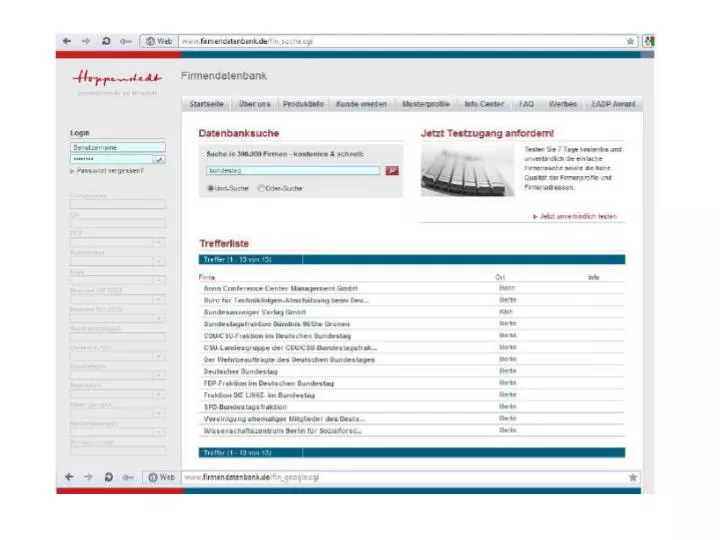Click the Firma column header
Viewport: 720px width, 540px height.
[x=207, y=277]
